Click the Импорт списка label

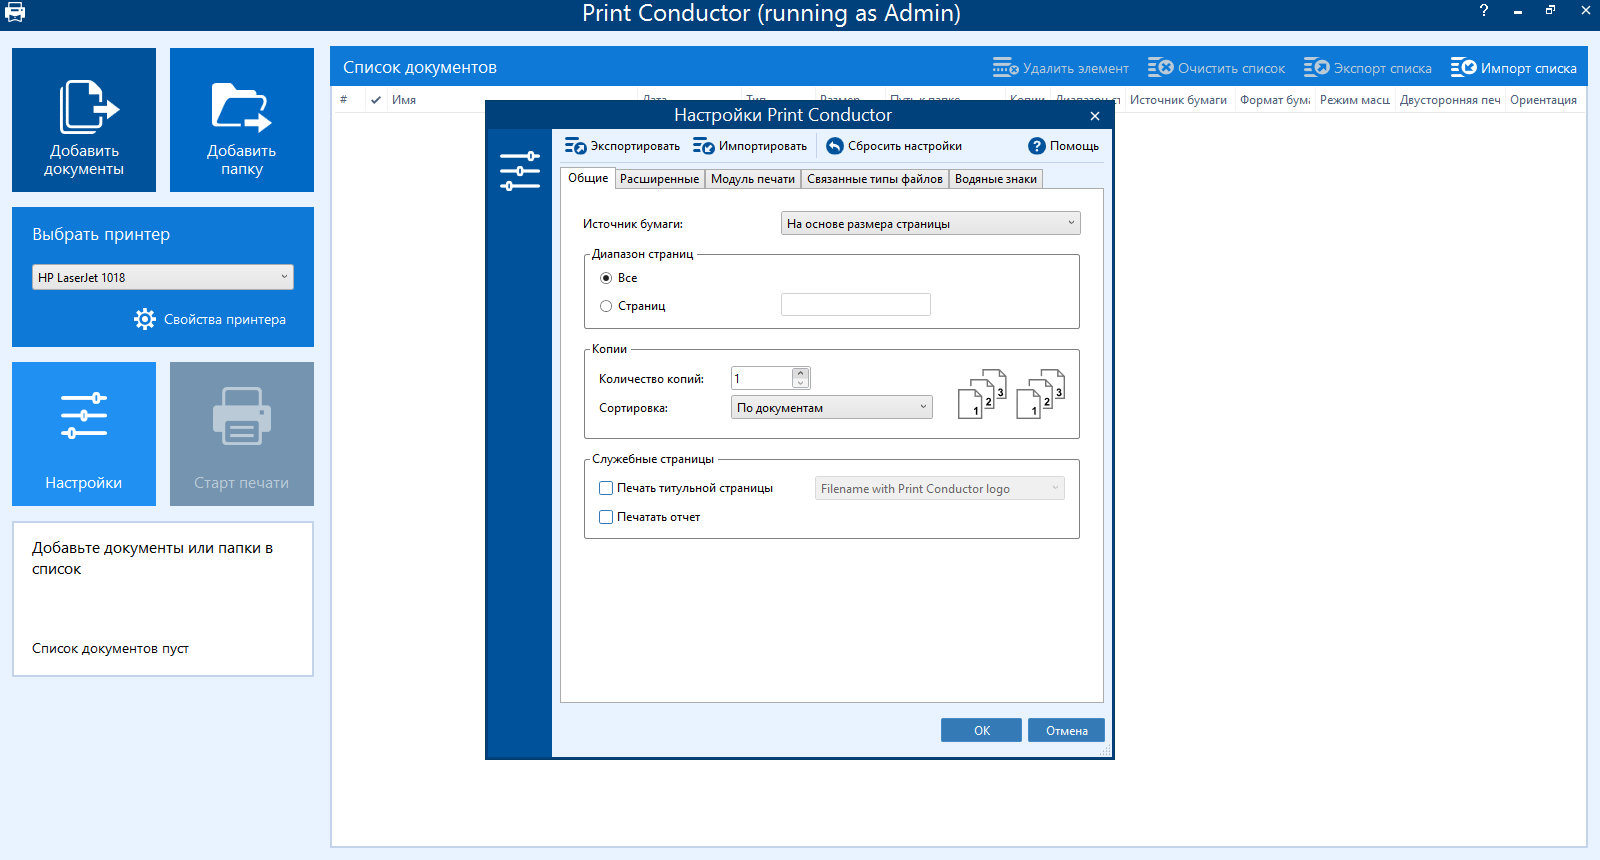1529,68
